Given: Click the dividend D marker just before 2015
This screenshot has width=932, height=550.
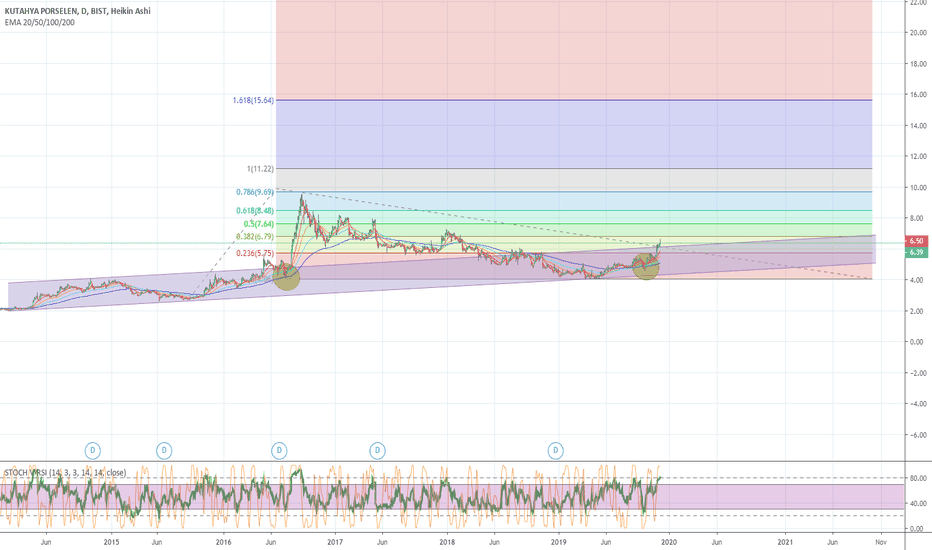Looking at the screenshot, I should [93, 451].
